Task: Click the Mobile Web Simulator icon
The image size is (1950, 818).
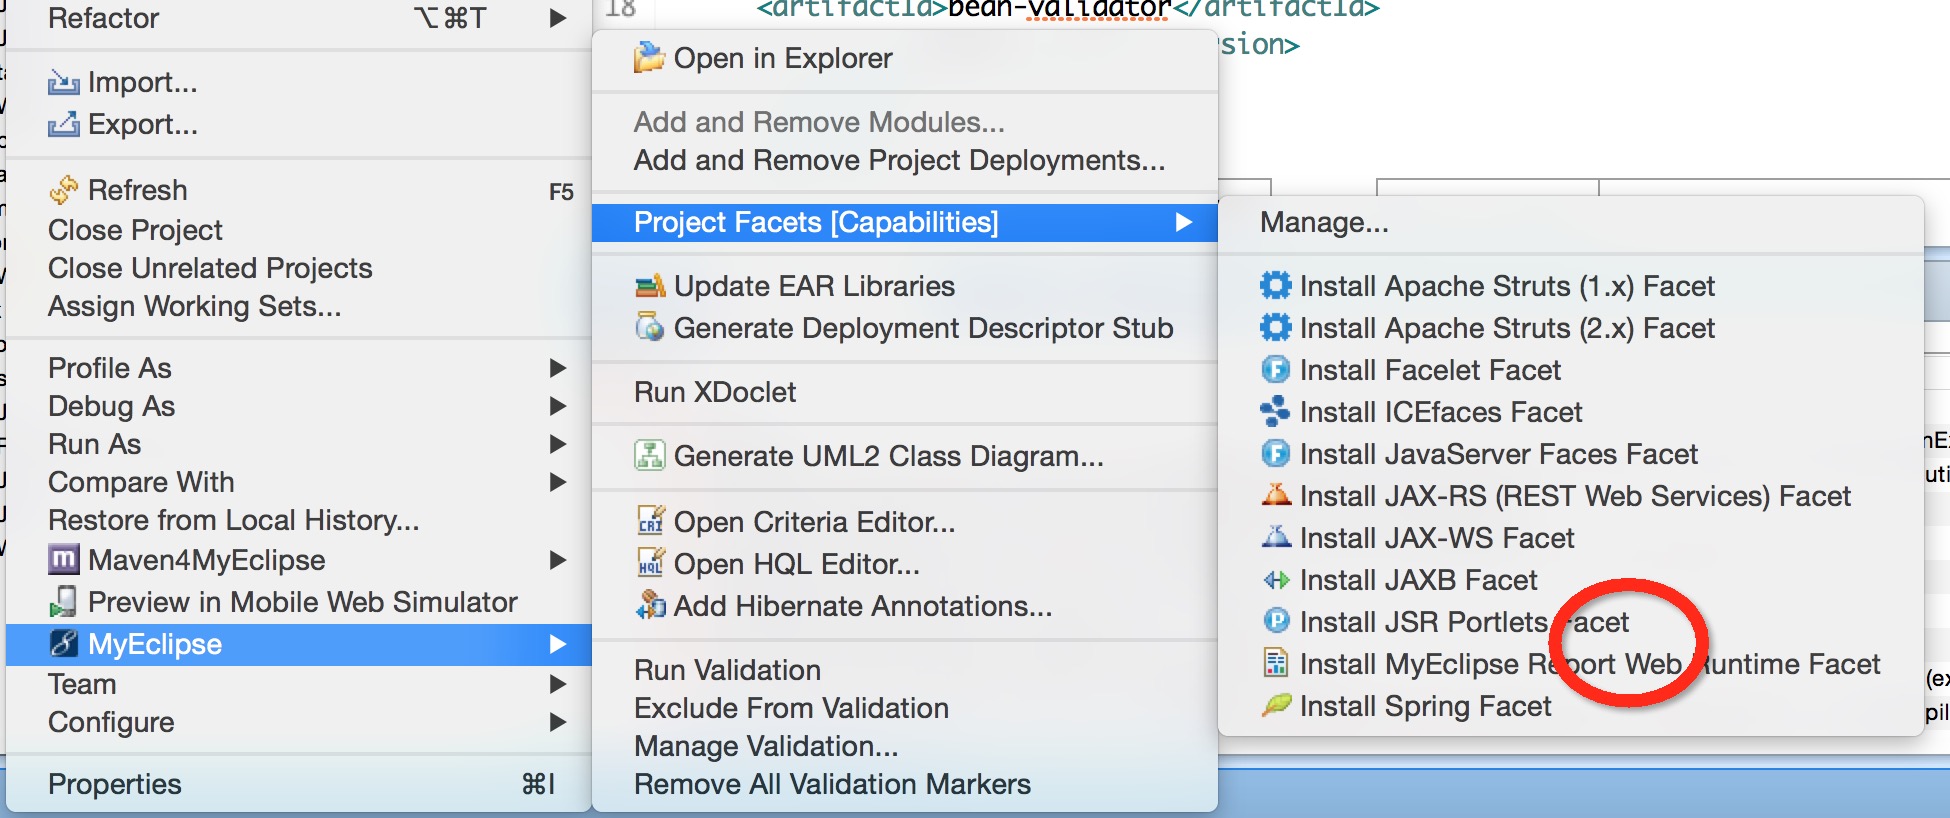Action: 64,602
